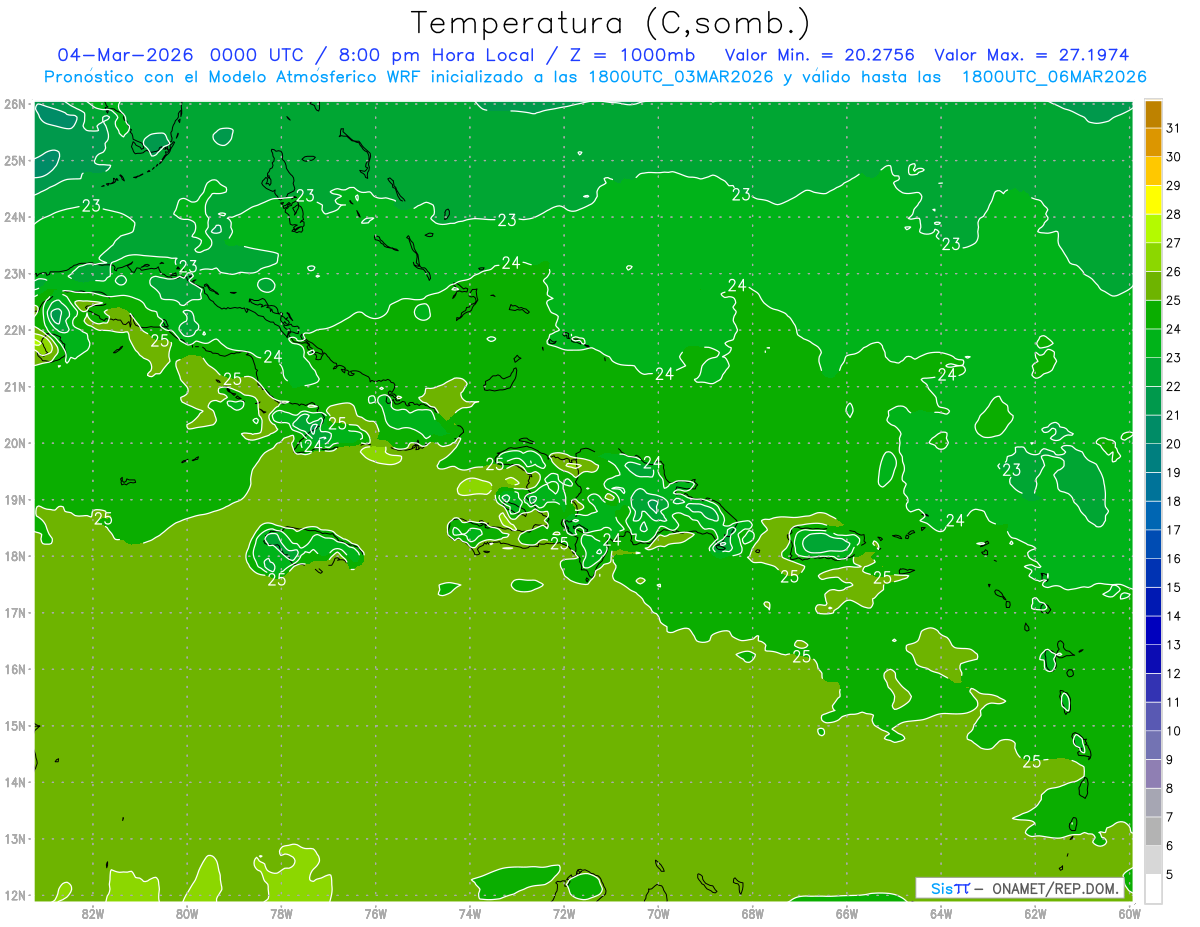This screenshot has width=1200, height=927.
Task: Click the legend value 7
Action: click(1169, 817)
